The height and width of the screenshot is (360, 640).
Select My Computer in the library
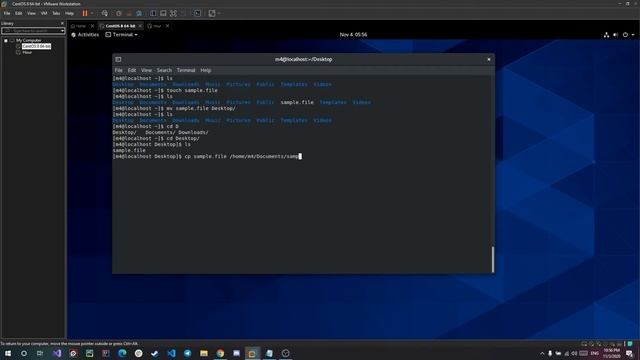point(29,40)
